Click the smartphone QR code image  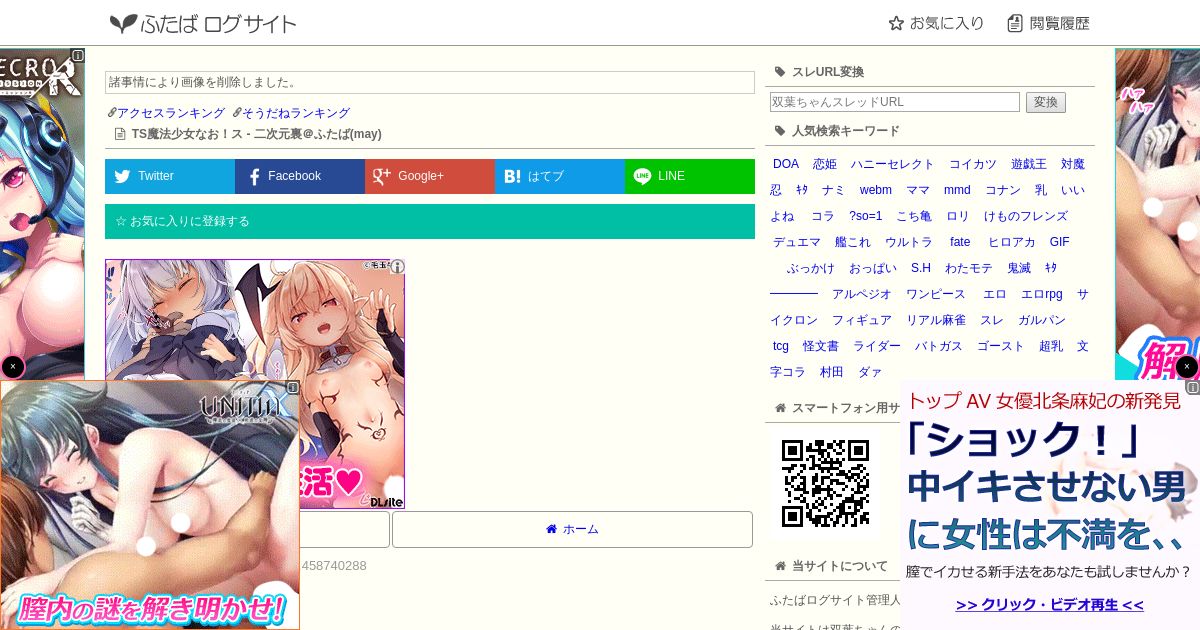click(x=825, y=483)
